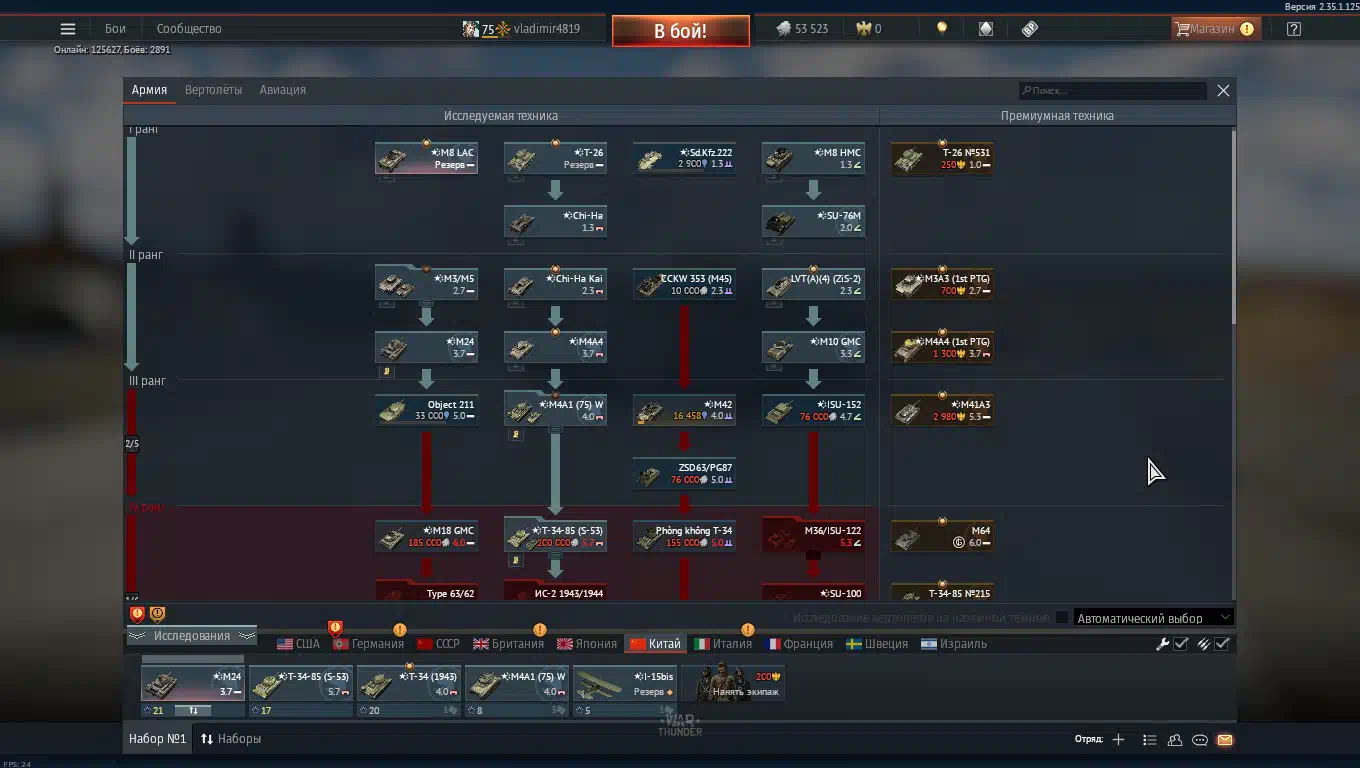The image size is (1360, 768).
Task: Open the Магазин shop button
Action: [1215, 29]
